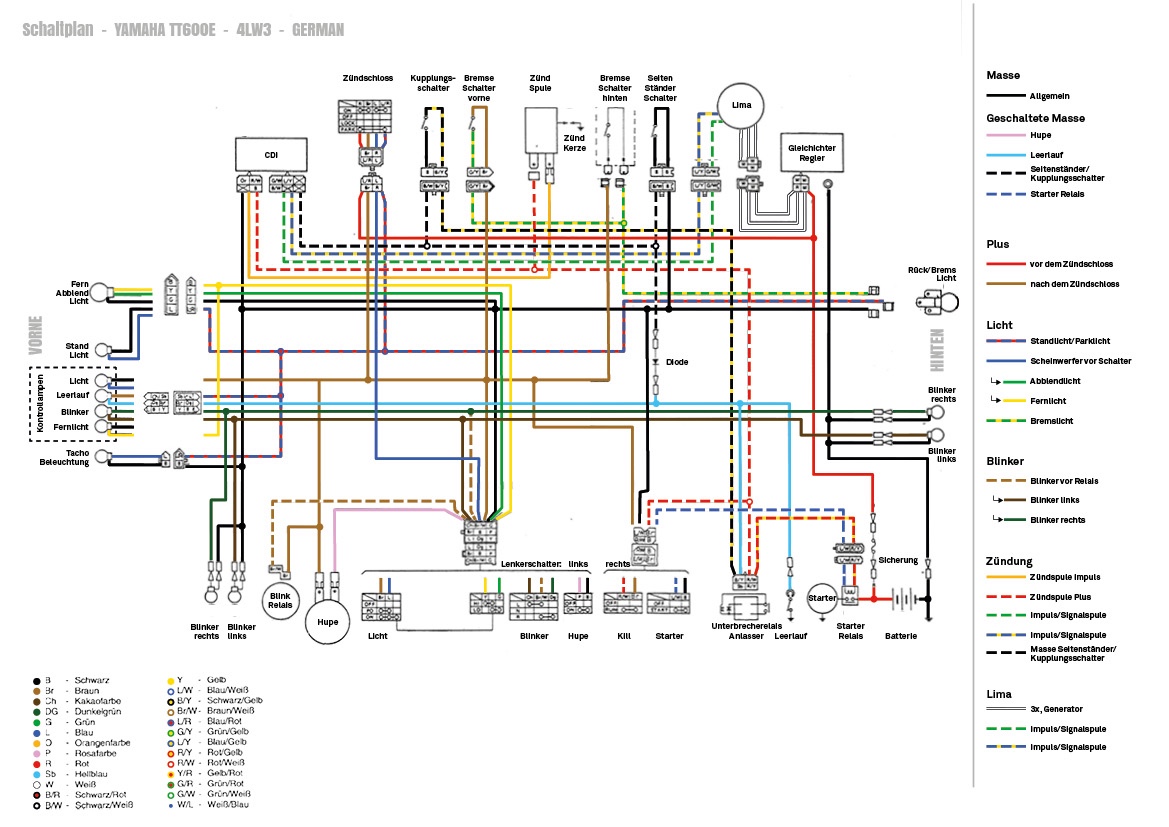Click the Leerlauf Kontrollampe bulb
The image size is (1169, 827).
coord(102,395)
